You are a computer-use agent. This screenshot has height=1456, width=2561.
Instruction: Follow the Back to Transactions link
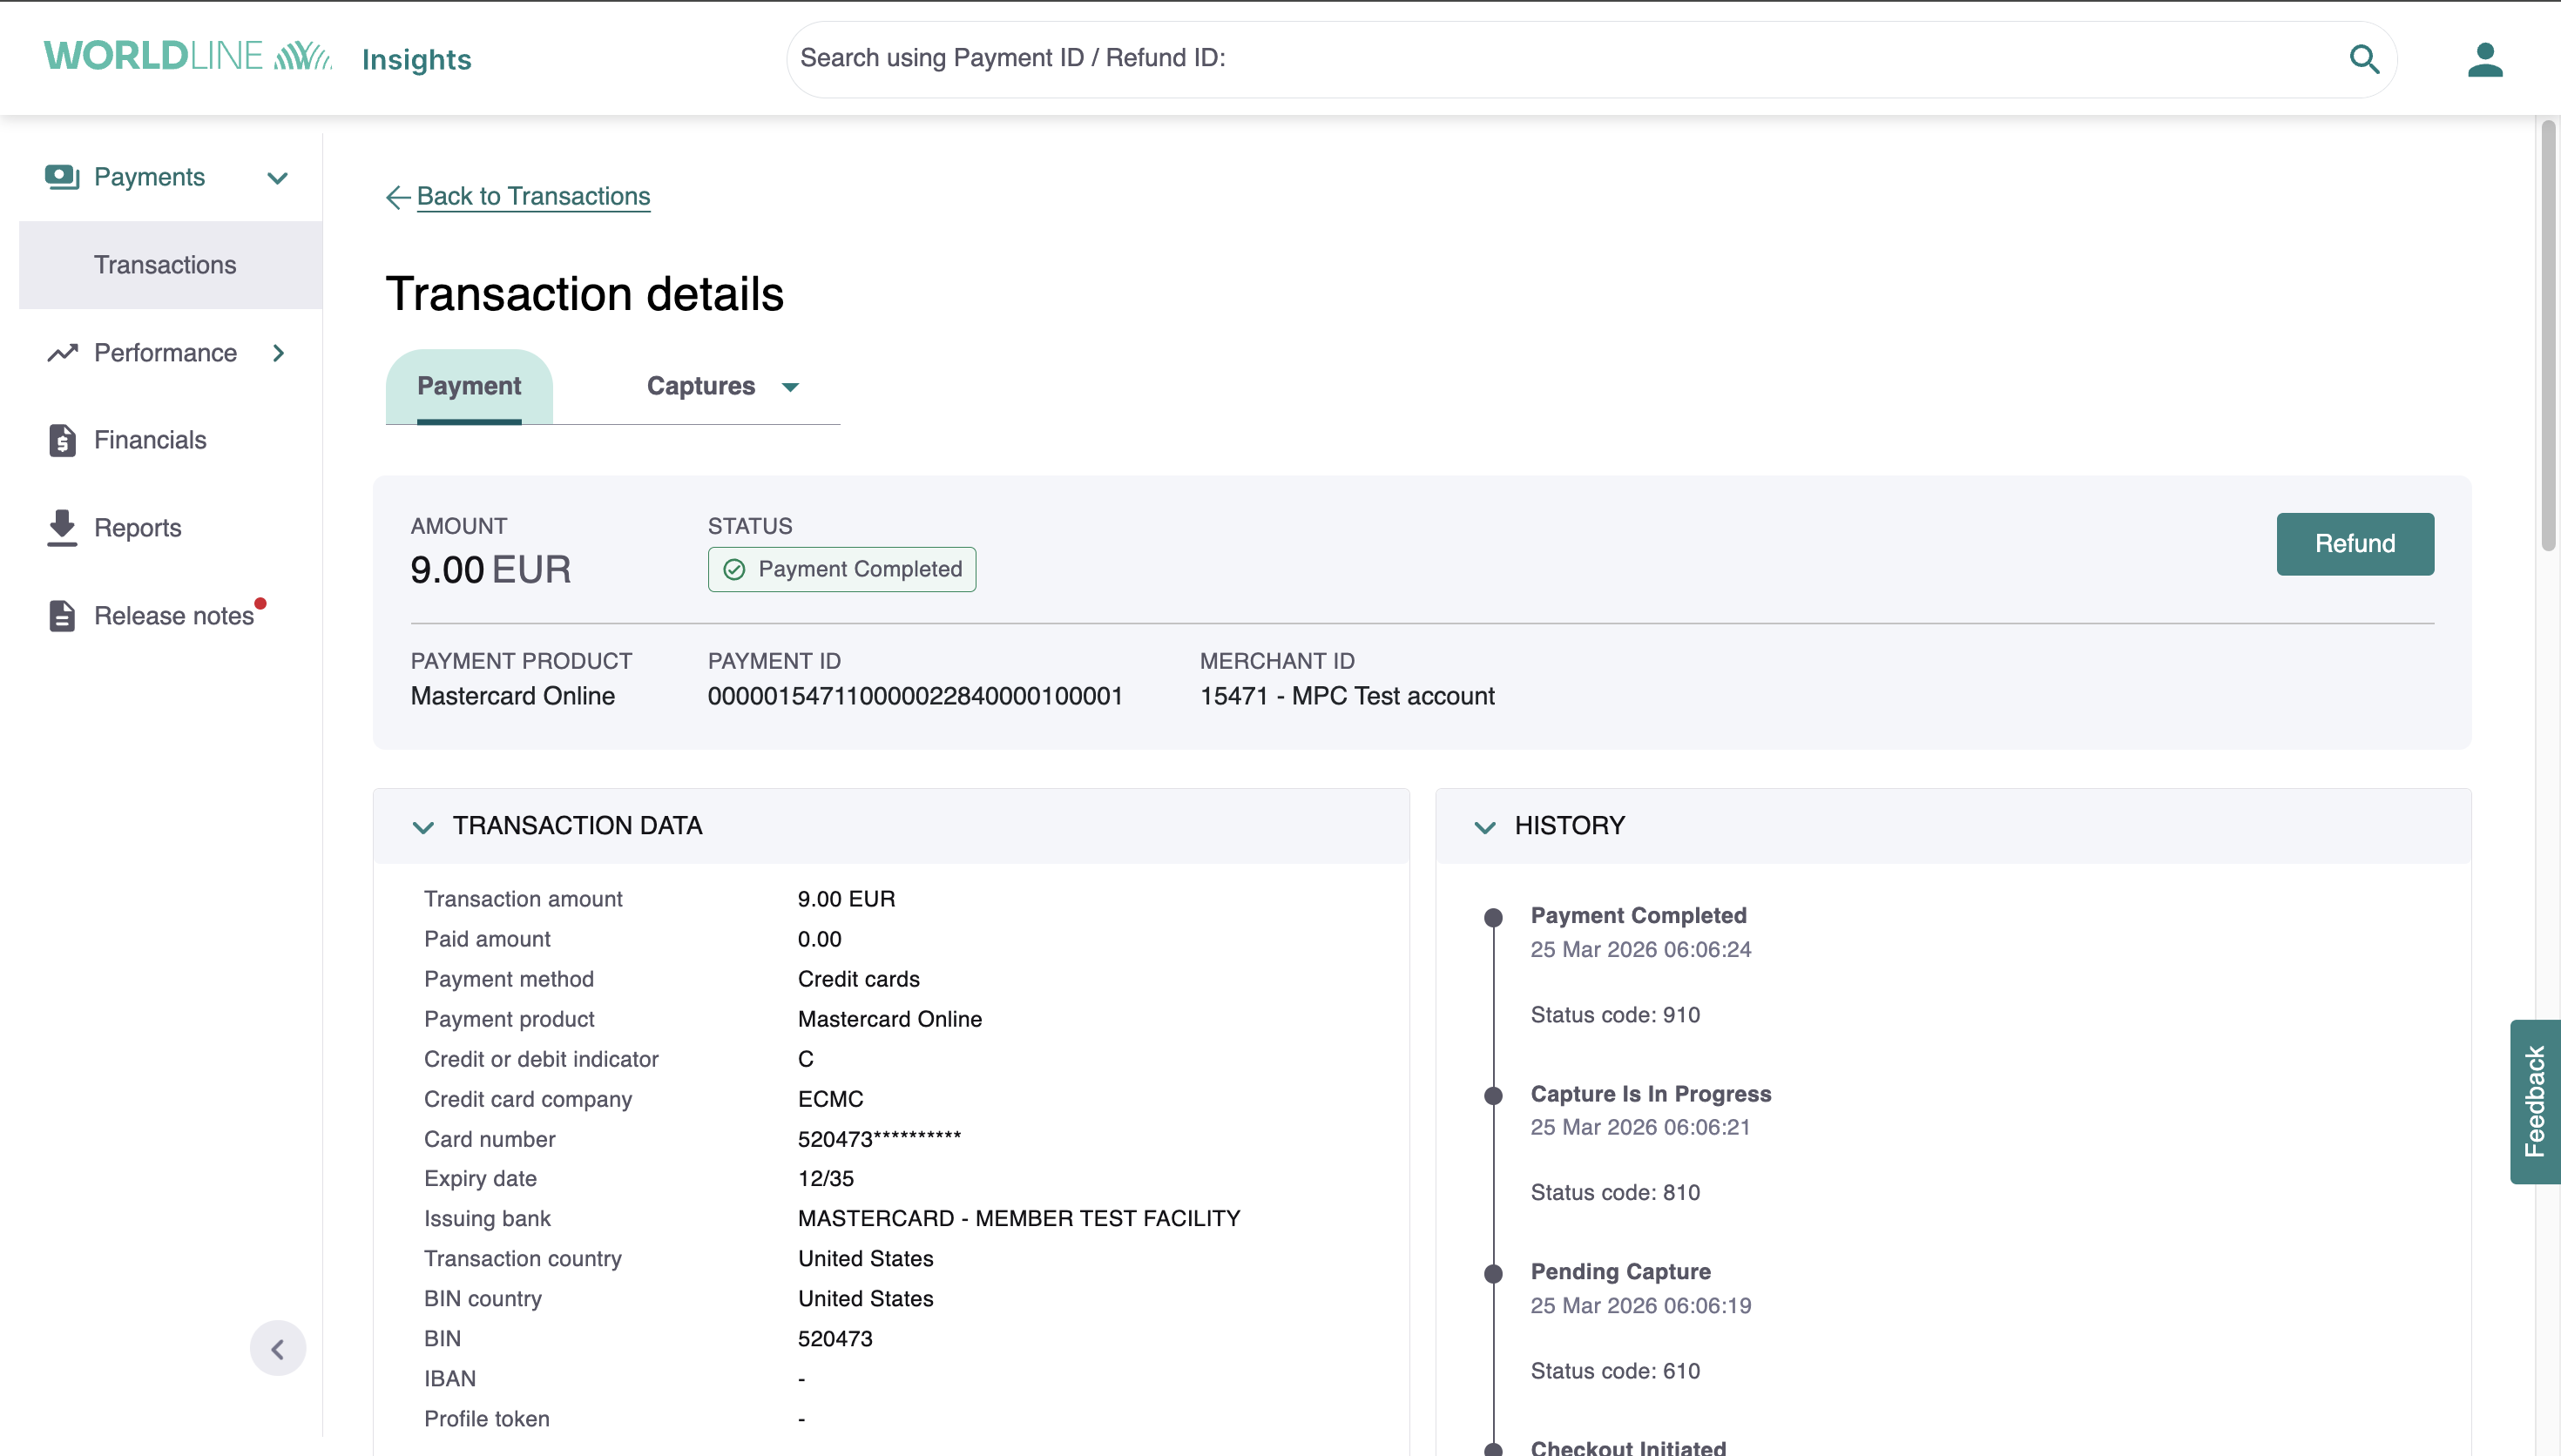[x=533, y=196]
